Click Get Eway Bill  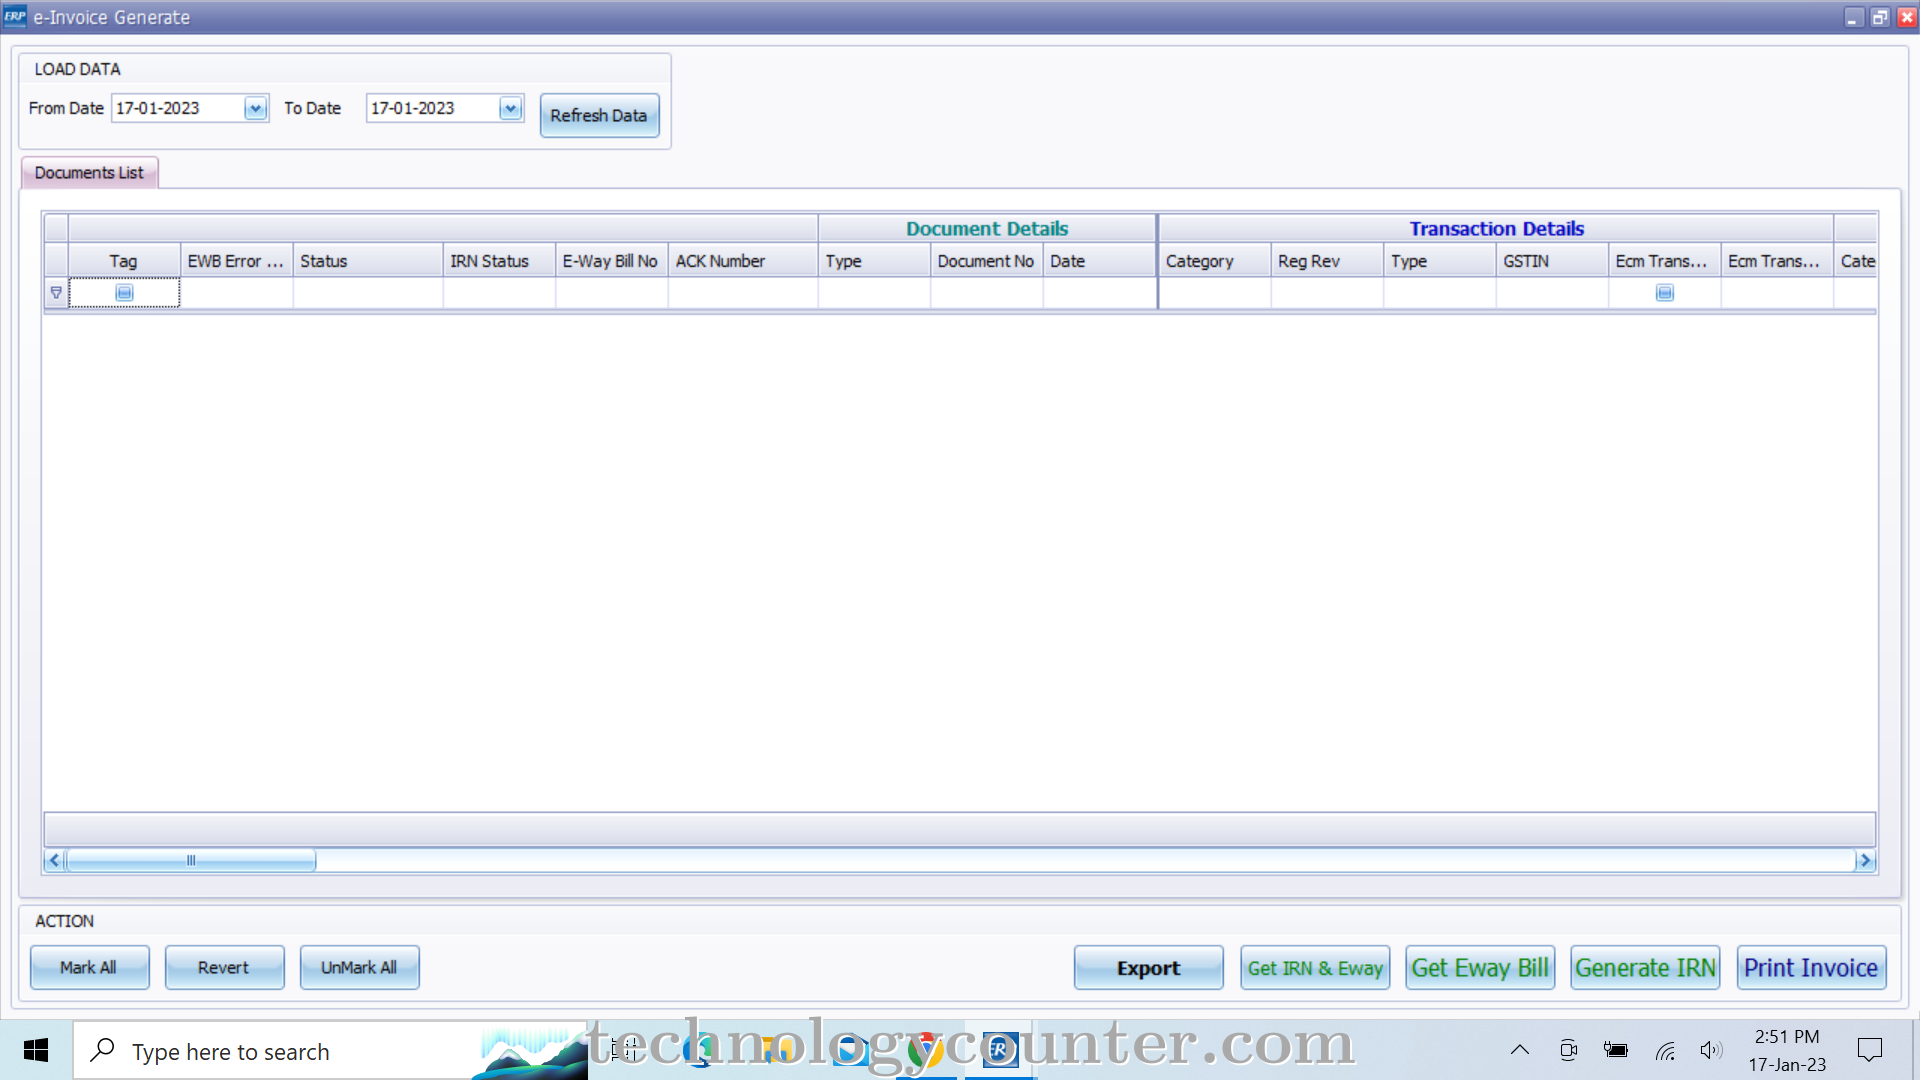[x=1479, y=967]
